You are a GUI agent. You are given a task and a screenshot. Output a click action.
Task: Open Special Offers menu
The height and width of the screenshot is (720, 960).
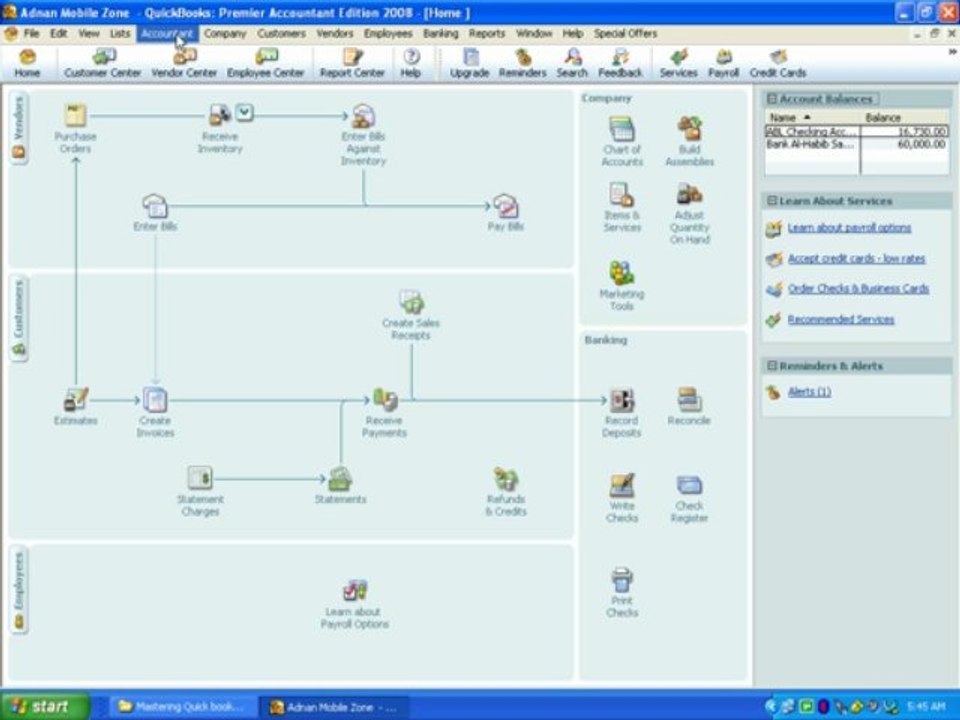pos(625,33)
